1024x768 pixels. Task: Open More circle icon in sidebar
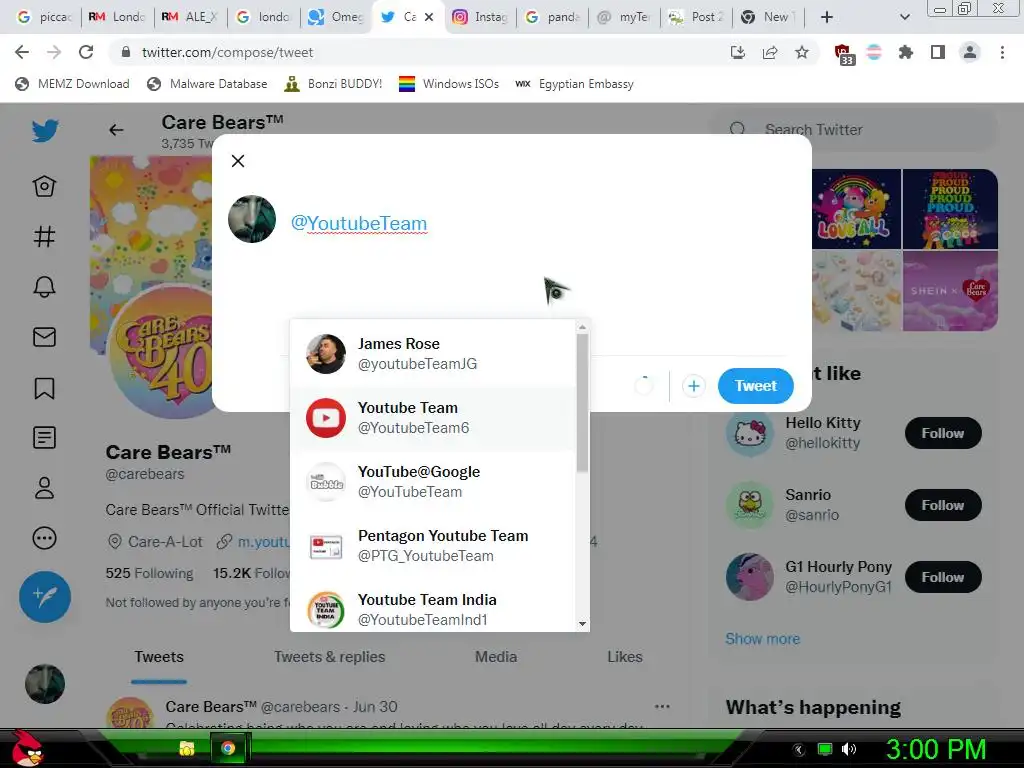point(44,538)
